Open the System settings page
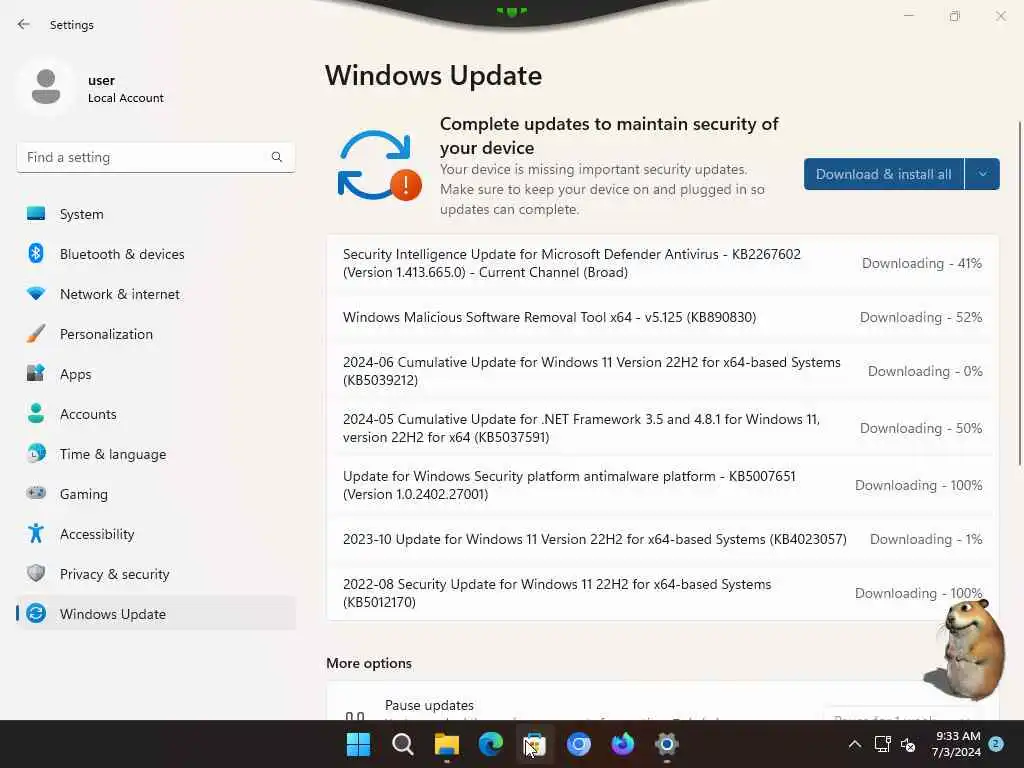1024x768 pixels. coord(156,214)
